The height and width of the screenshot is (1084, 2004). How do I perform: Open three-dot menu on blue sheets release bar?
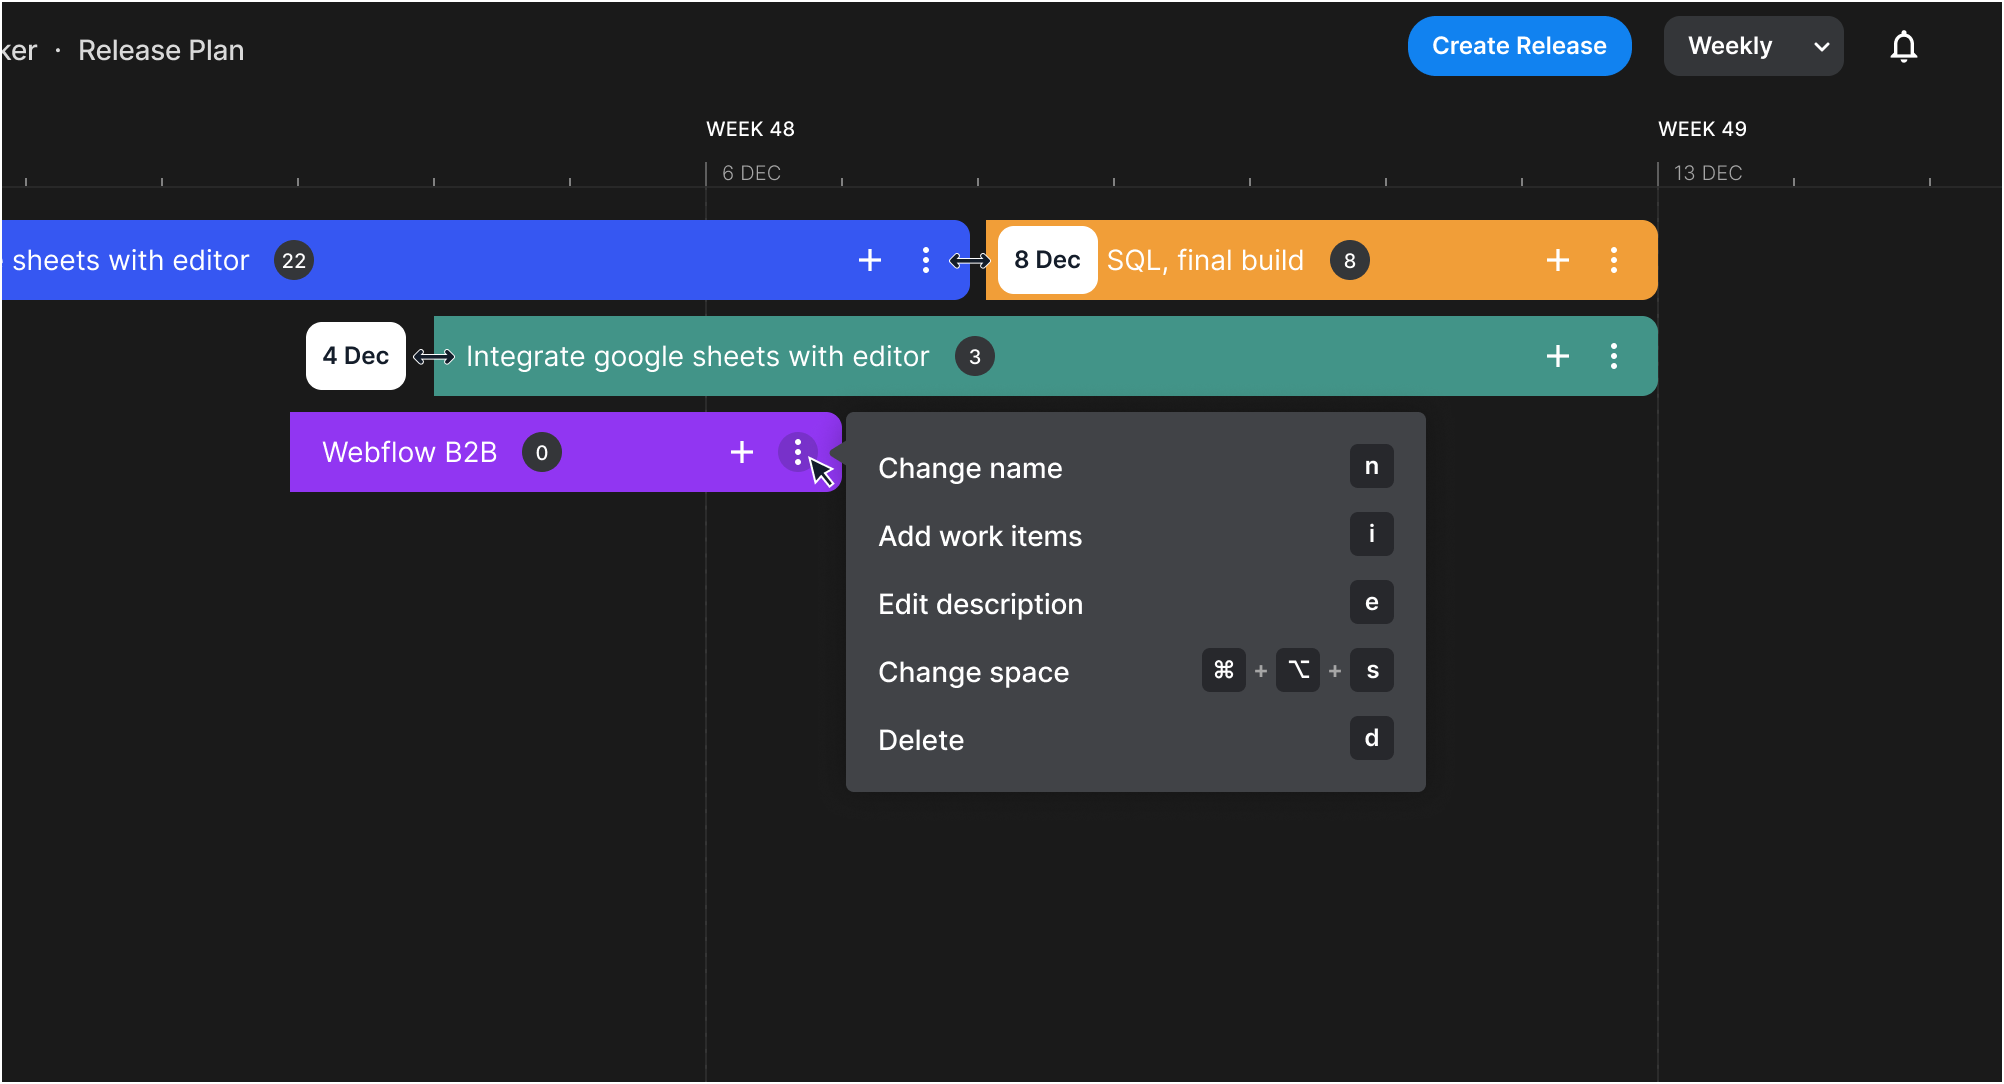click(x=925, y=260)
